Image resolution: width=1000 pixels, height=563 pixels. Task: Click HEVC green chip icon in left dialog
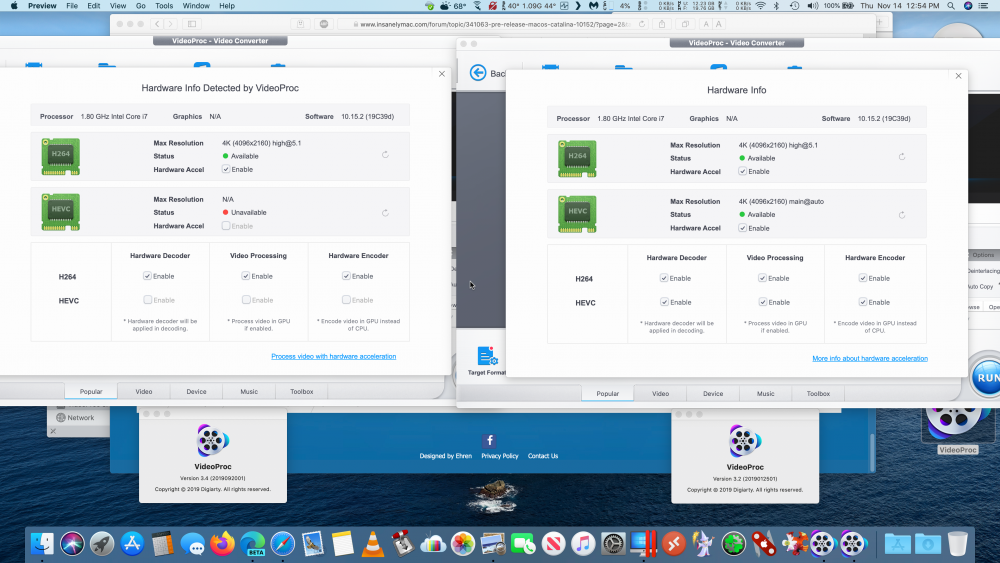[x=61, y=212]
